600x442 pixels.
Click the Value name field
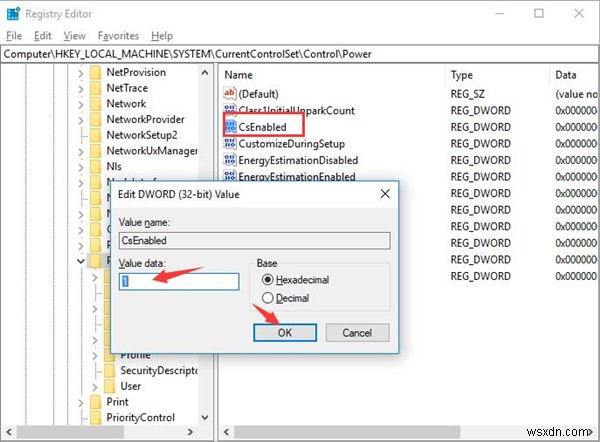click(254, 240)
